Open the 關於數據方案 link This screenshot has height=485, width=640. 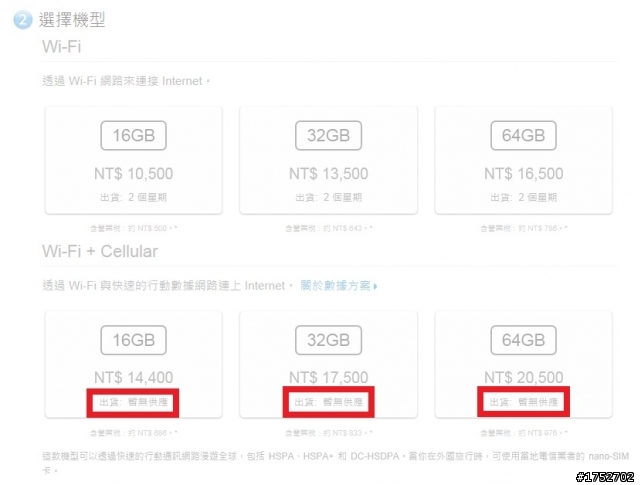(336, 286)
